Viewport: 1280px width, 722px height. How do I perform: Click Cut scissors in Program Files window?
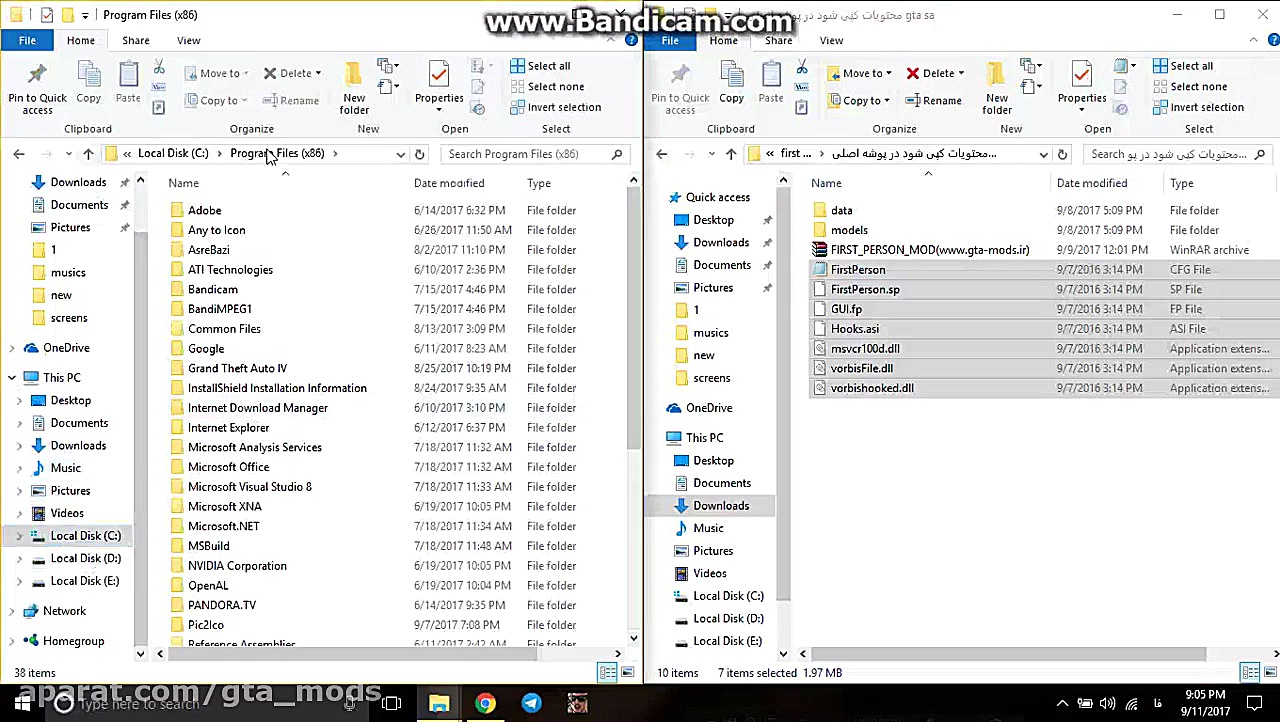[159, 67]
